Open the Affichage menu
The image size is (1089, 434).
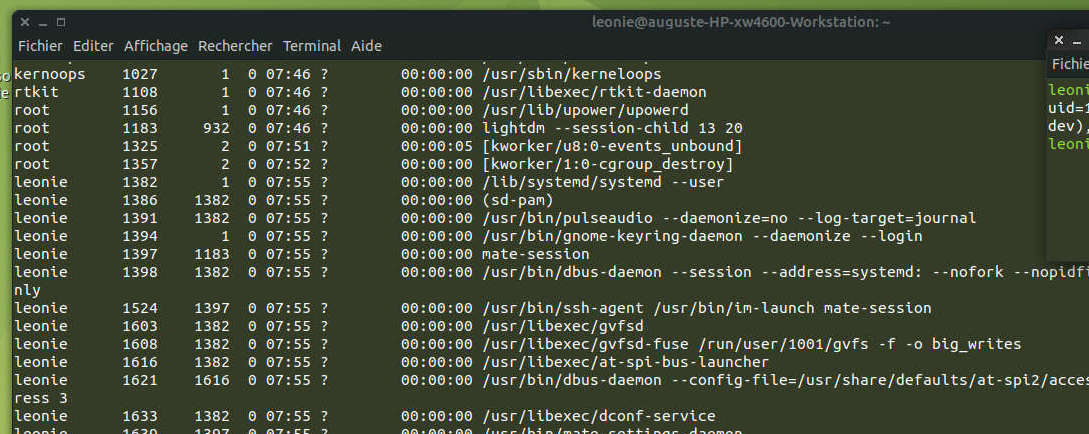point(155,46)
